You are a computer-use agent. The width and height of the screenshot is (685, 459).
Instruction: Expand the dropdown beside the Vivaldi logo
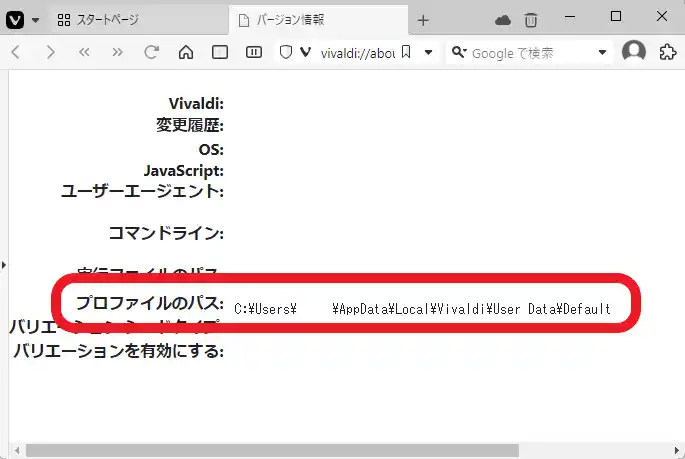[36, 20]
